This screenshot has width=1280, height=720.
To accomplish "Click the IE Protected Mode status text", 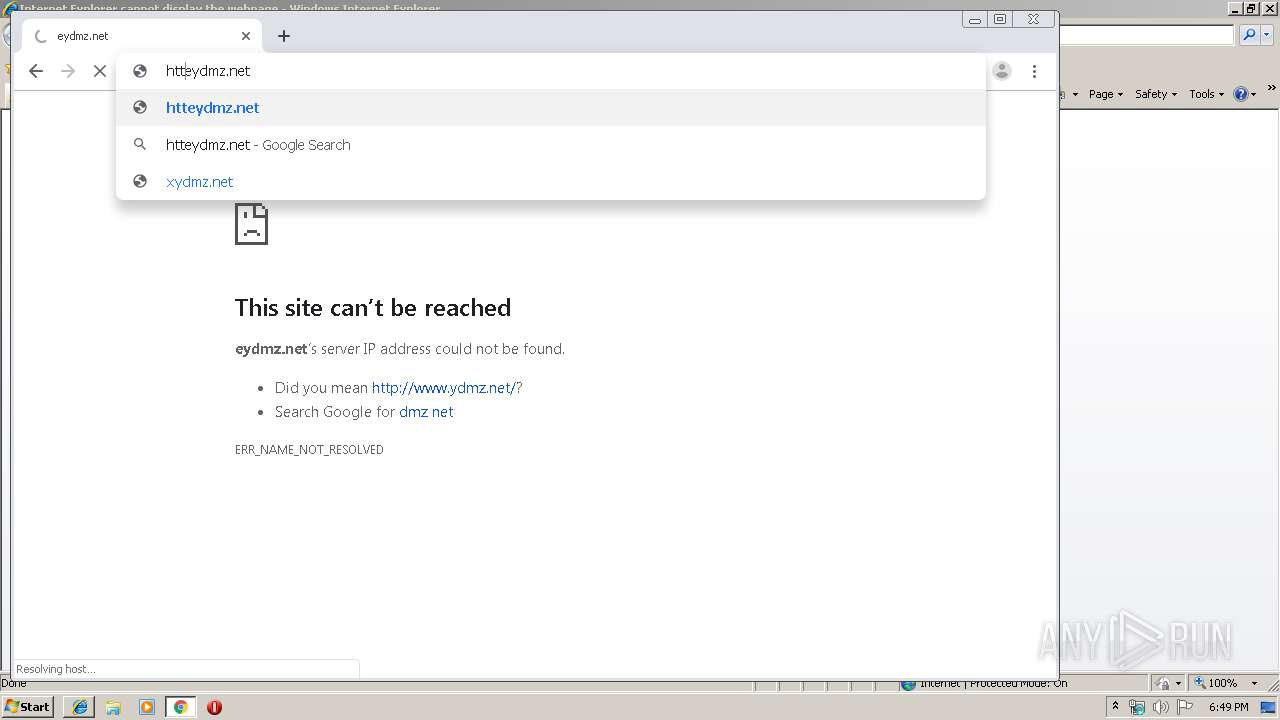I will click(x=993, y=684).
